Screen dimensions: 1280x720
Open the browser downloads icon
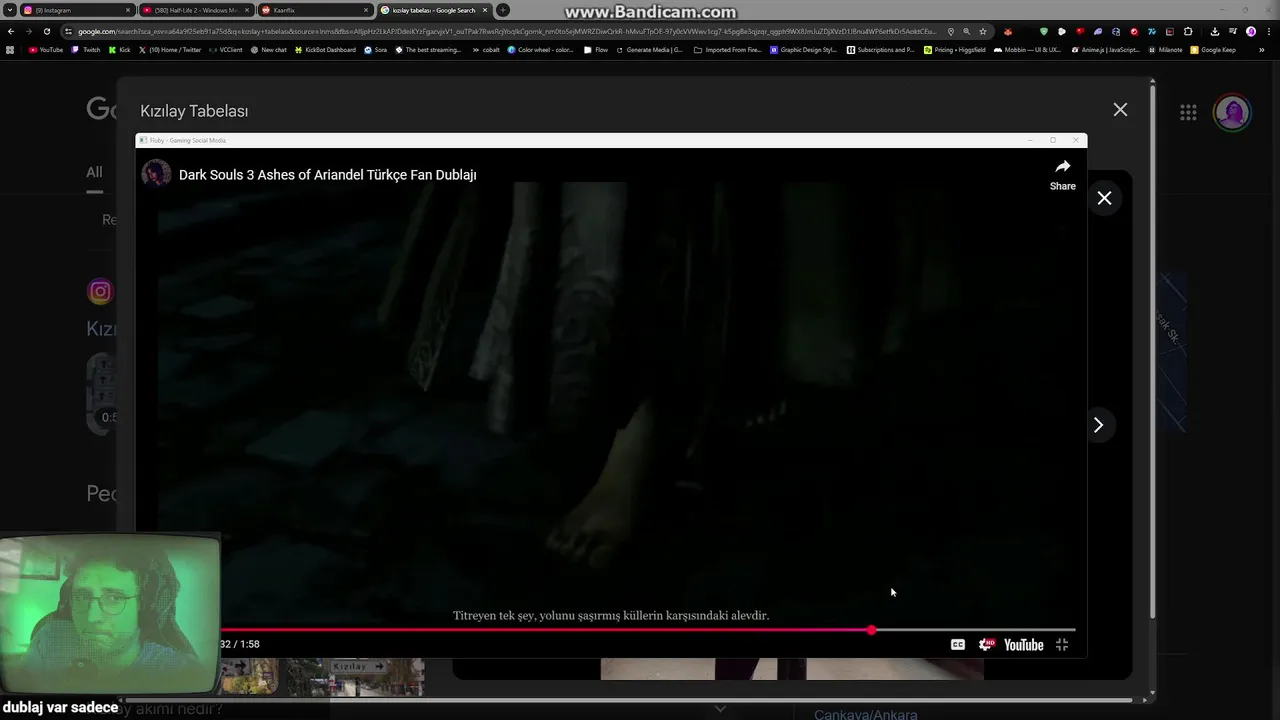tap(1214, 31)
